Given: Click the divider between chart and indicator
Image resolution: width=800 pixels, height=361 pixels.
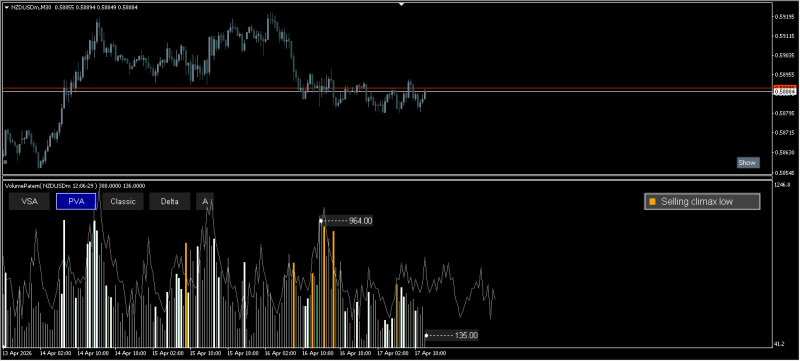Looking at the screenshot, I should tap(388, 177).
